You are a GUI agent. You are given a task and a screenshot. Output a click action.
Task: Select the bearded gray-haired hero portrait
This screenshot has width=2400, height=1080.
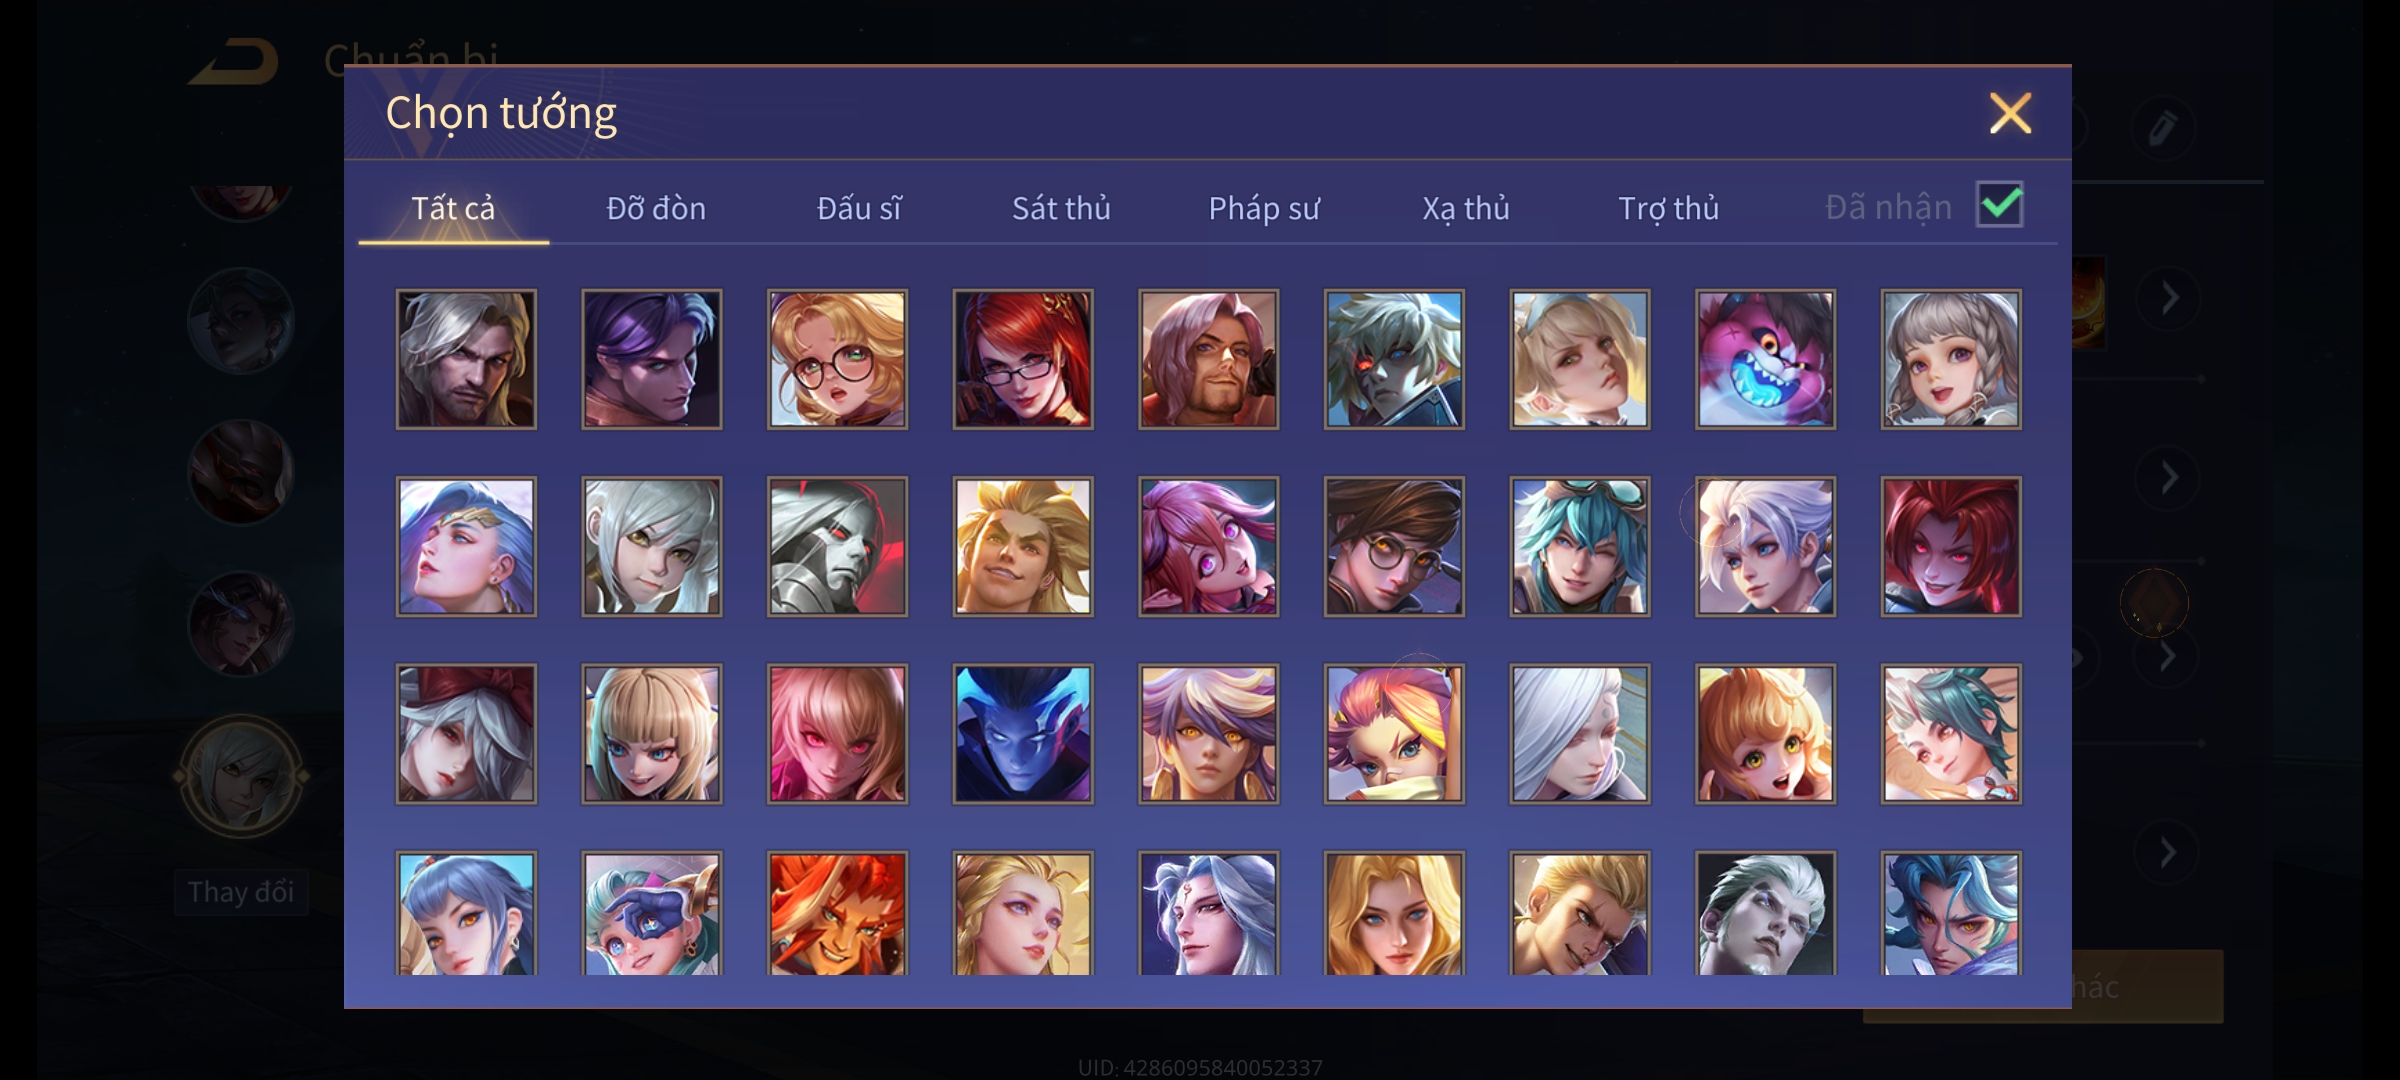[x=466, y=360]
